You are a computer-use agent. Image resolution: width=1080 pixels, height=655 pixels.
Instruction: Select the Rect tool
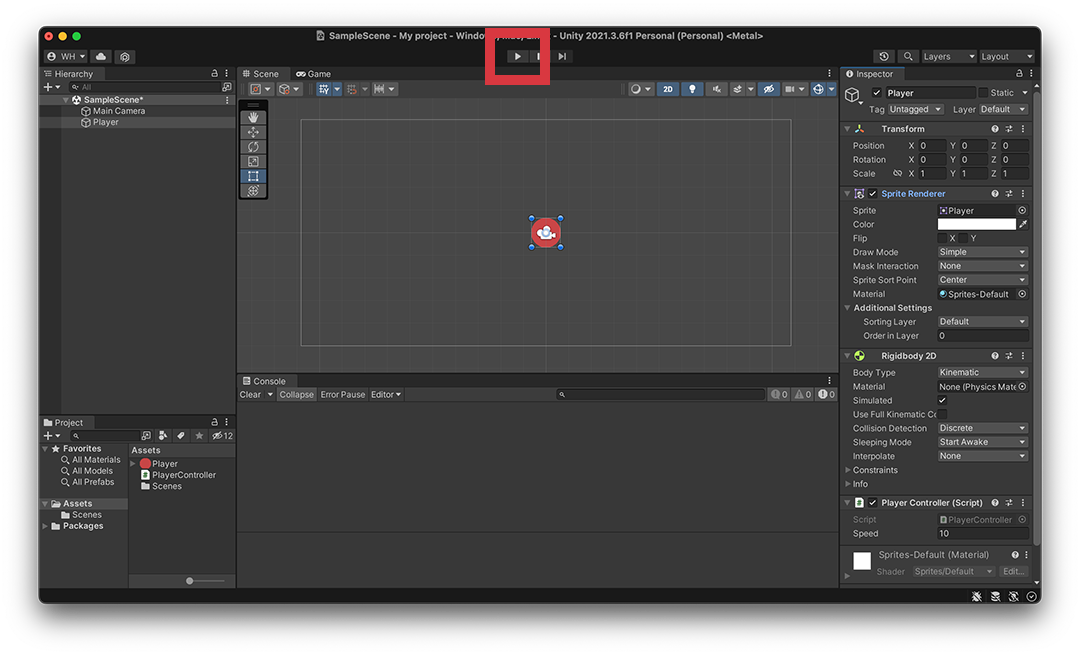(x=253, y=176)
